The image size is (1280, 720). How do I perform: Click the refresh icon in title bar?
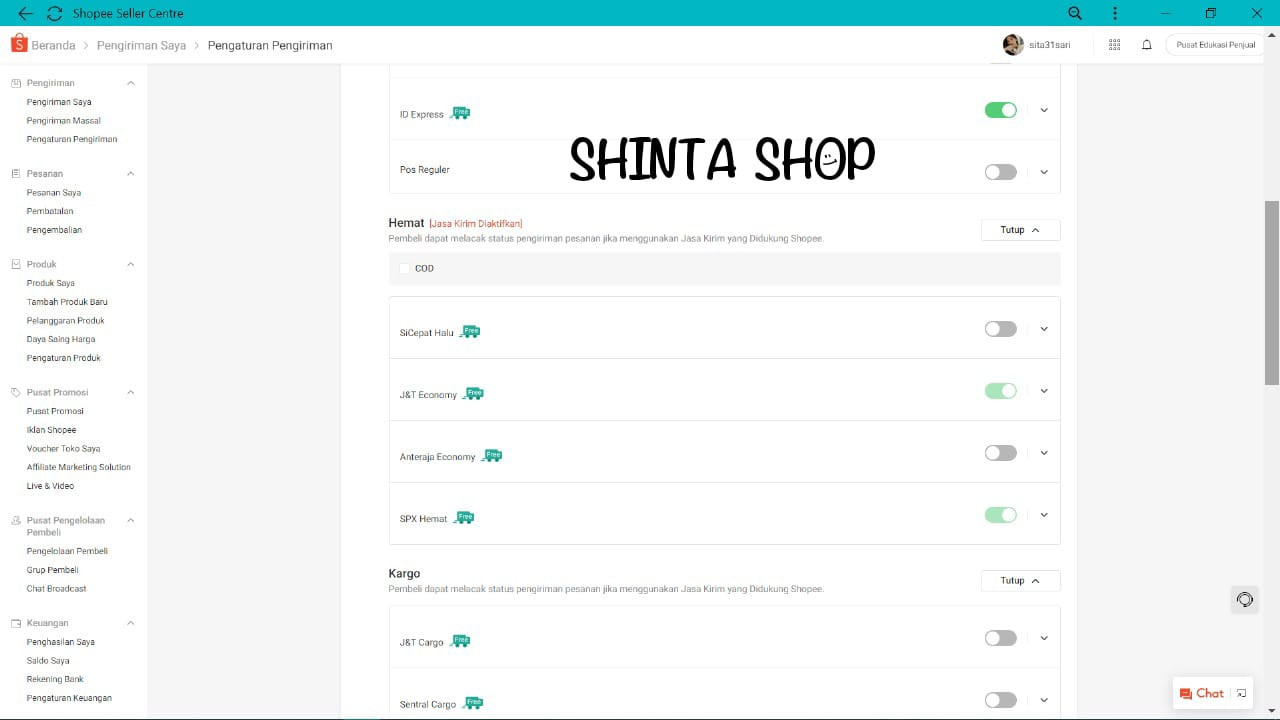[x=54, y=13]
